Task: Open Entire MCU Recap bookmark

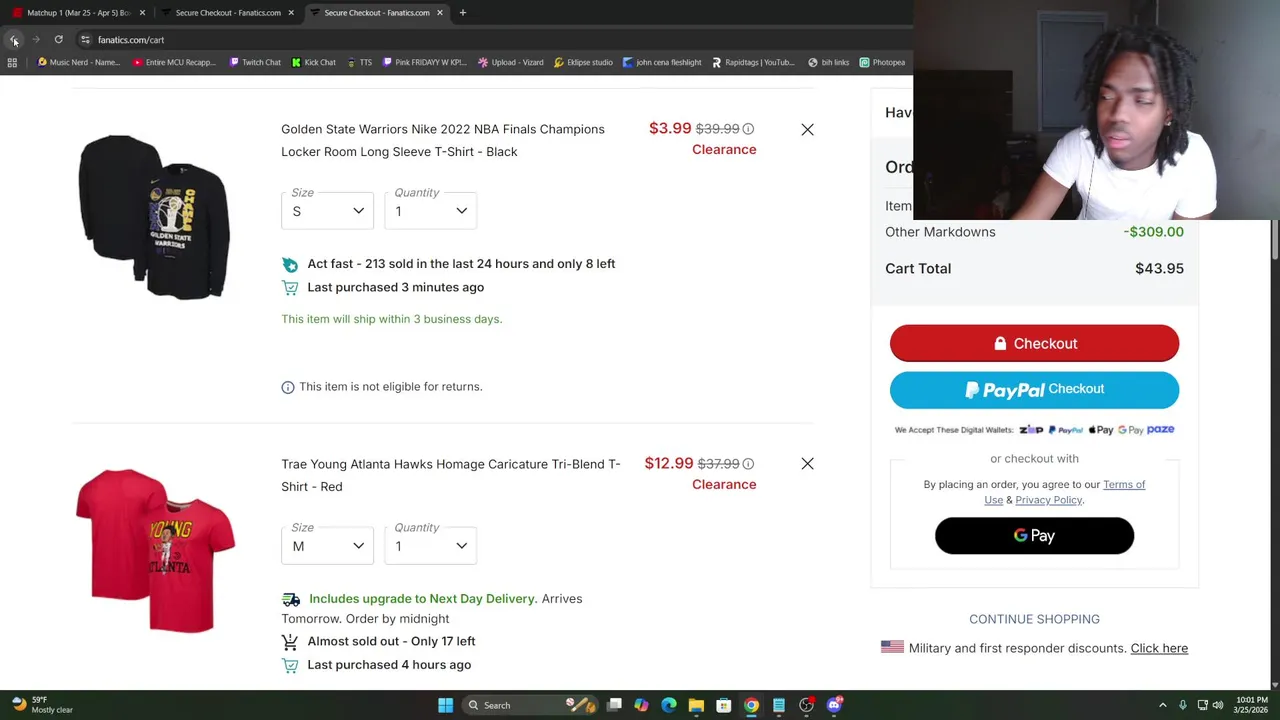Action: 173,62
